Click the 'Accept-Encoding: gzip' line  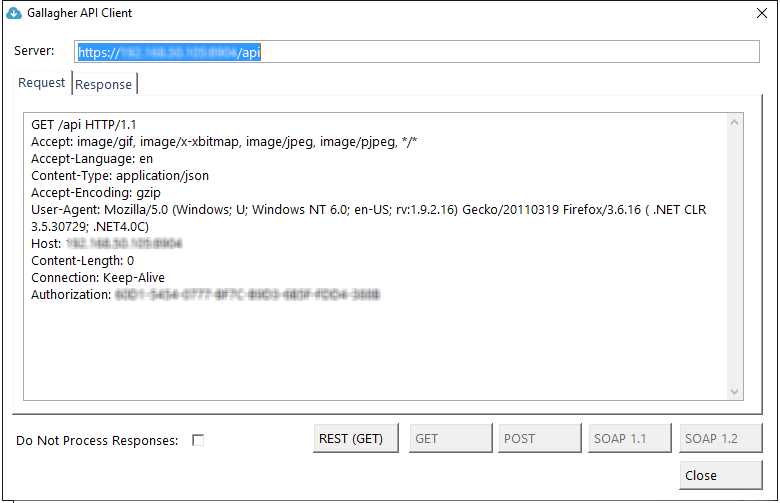tap(96, 193)
